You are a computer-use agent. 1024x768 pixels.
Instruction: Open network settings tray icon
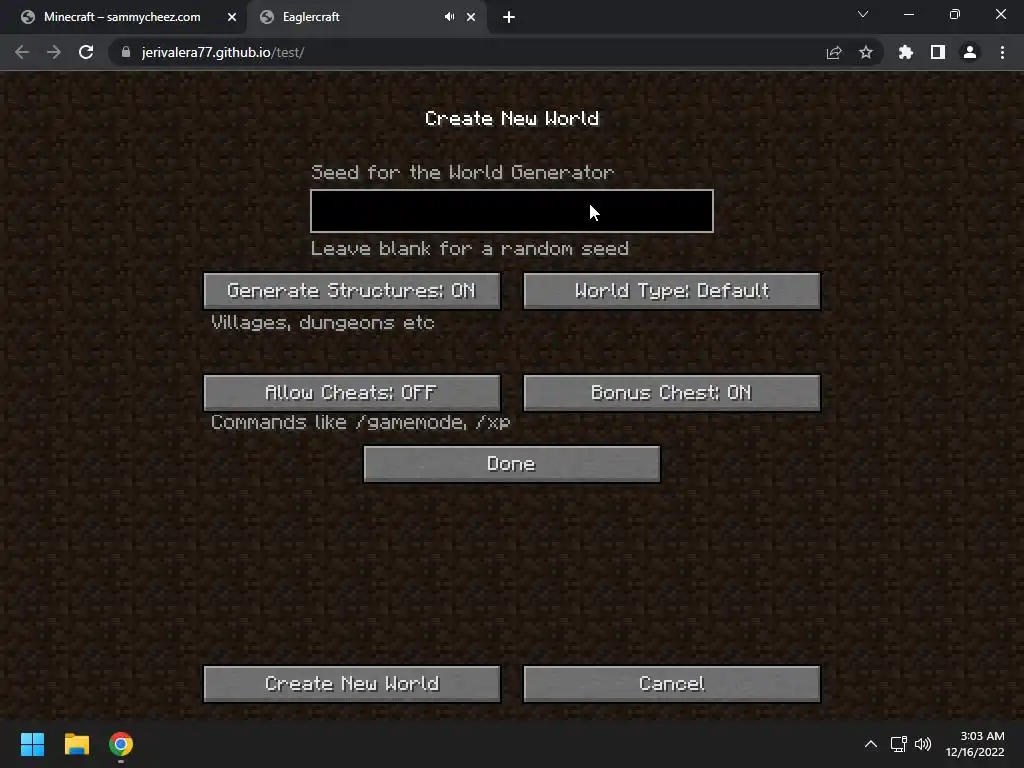[x=899, y=744]
